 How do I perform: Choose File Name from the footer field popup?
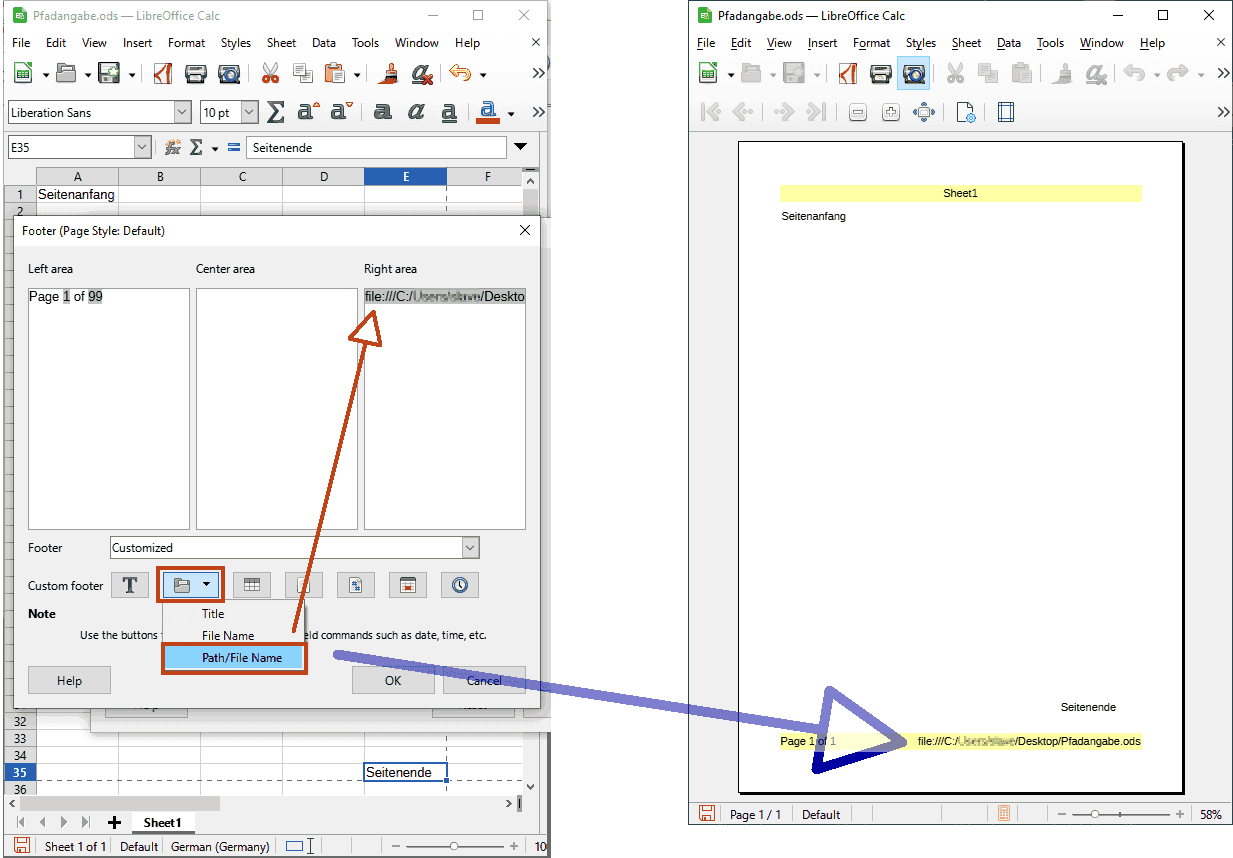pyautogui.click(x=228, y=636)
